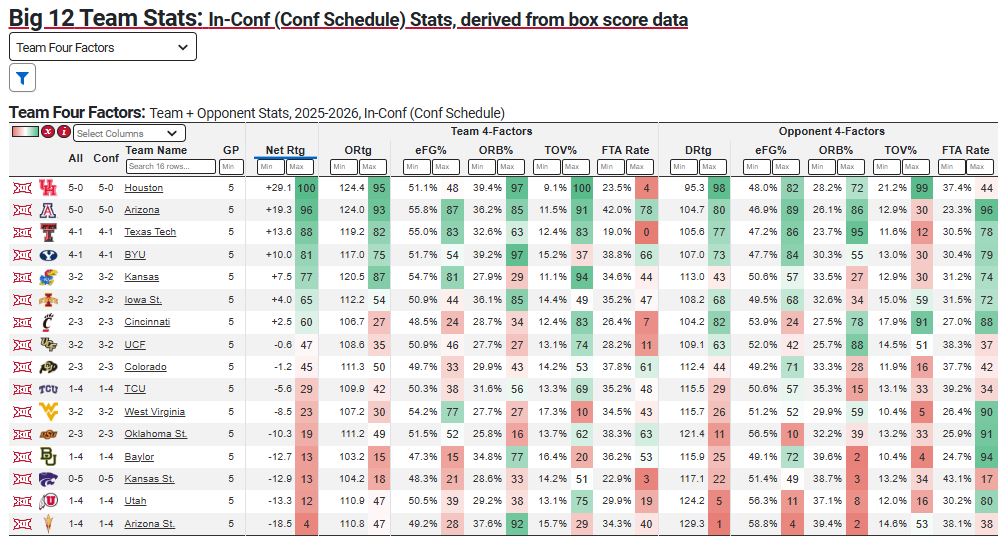Click the Search 16 rows field
The width and height of the screenshot is (1008, 546).
(170, 166)
